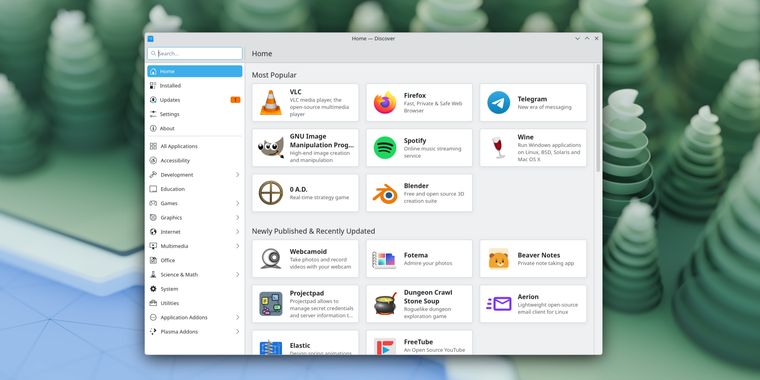Screen dimensions: 760x380
Task: Click the Aerion envelope icon
Action: [499, 304]
